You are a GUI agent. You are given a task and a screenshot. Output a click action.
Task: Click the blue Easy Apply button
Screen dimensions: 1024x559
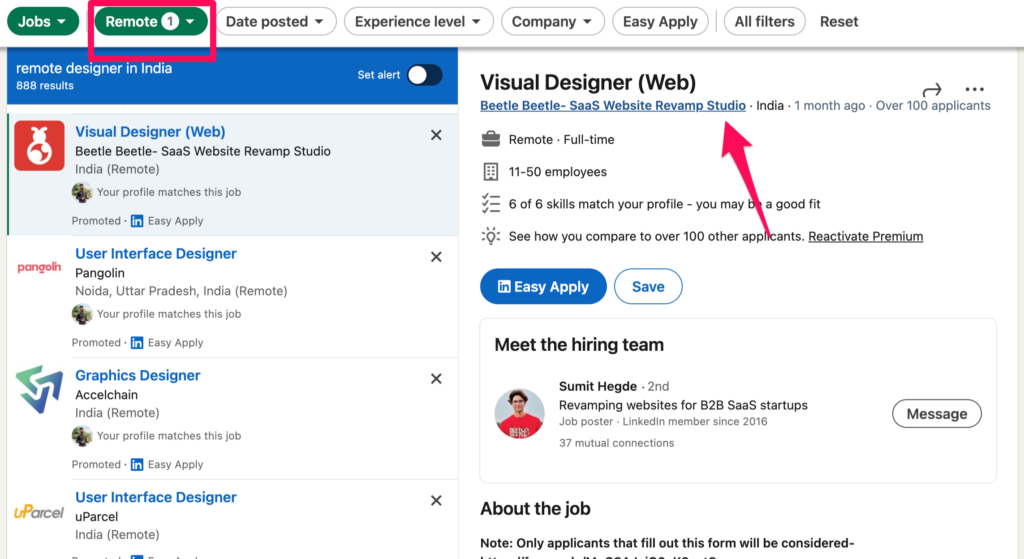(543, 287)
